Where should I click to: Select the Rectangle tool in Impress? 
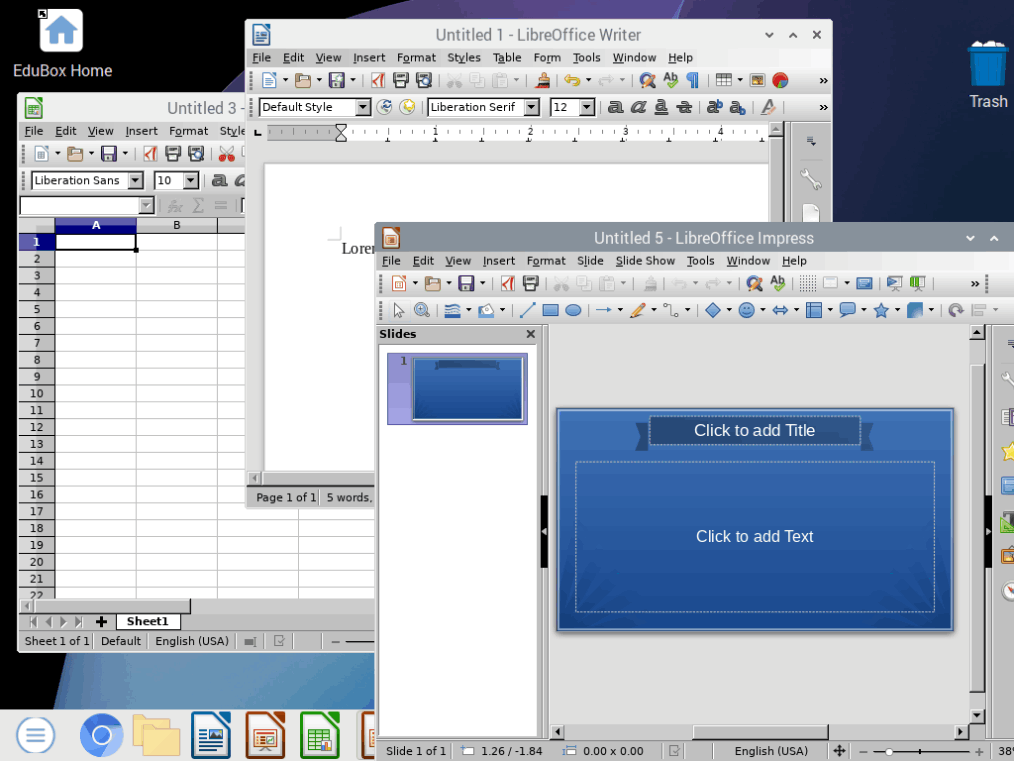[550, 311]
